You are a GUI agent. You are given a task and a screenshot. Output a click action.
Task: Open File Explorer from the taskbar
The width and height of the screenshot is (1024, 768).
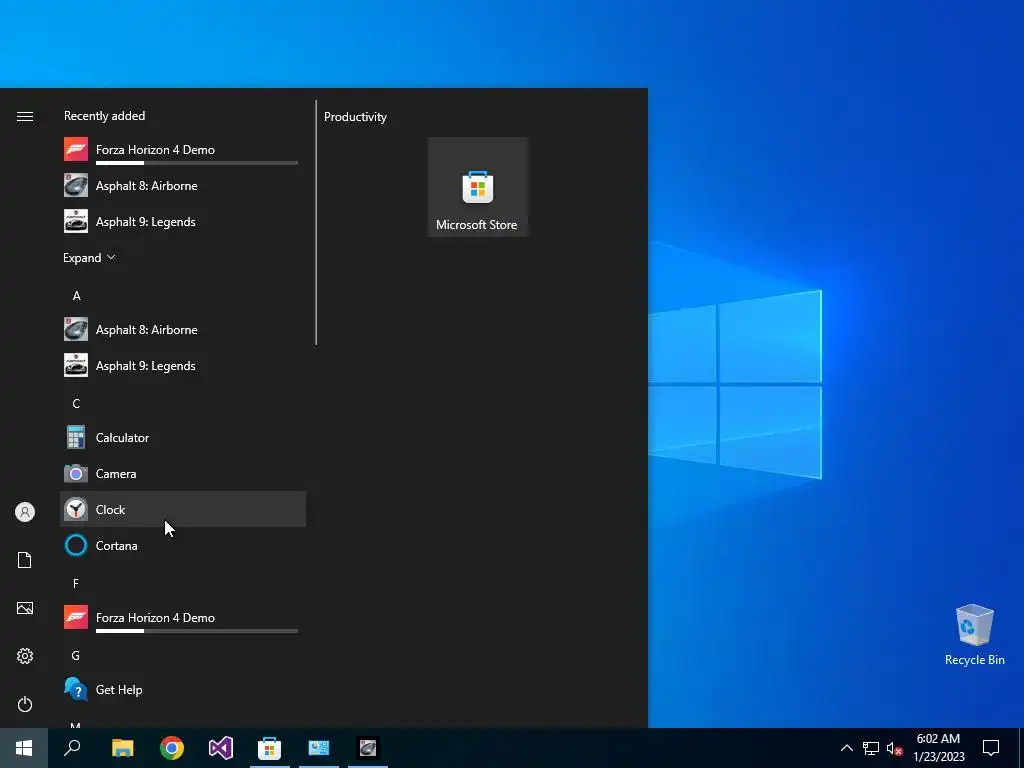click(x=122, y=748)
